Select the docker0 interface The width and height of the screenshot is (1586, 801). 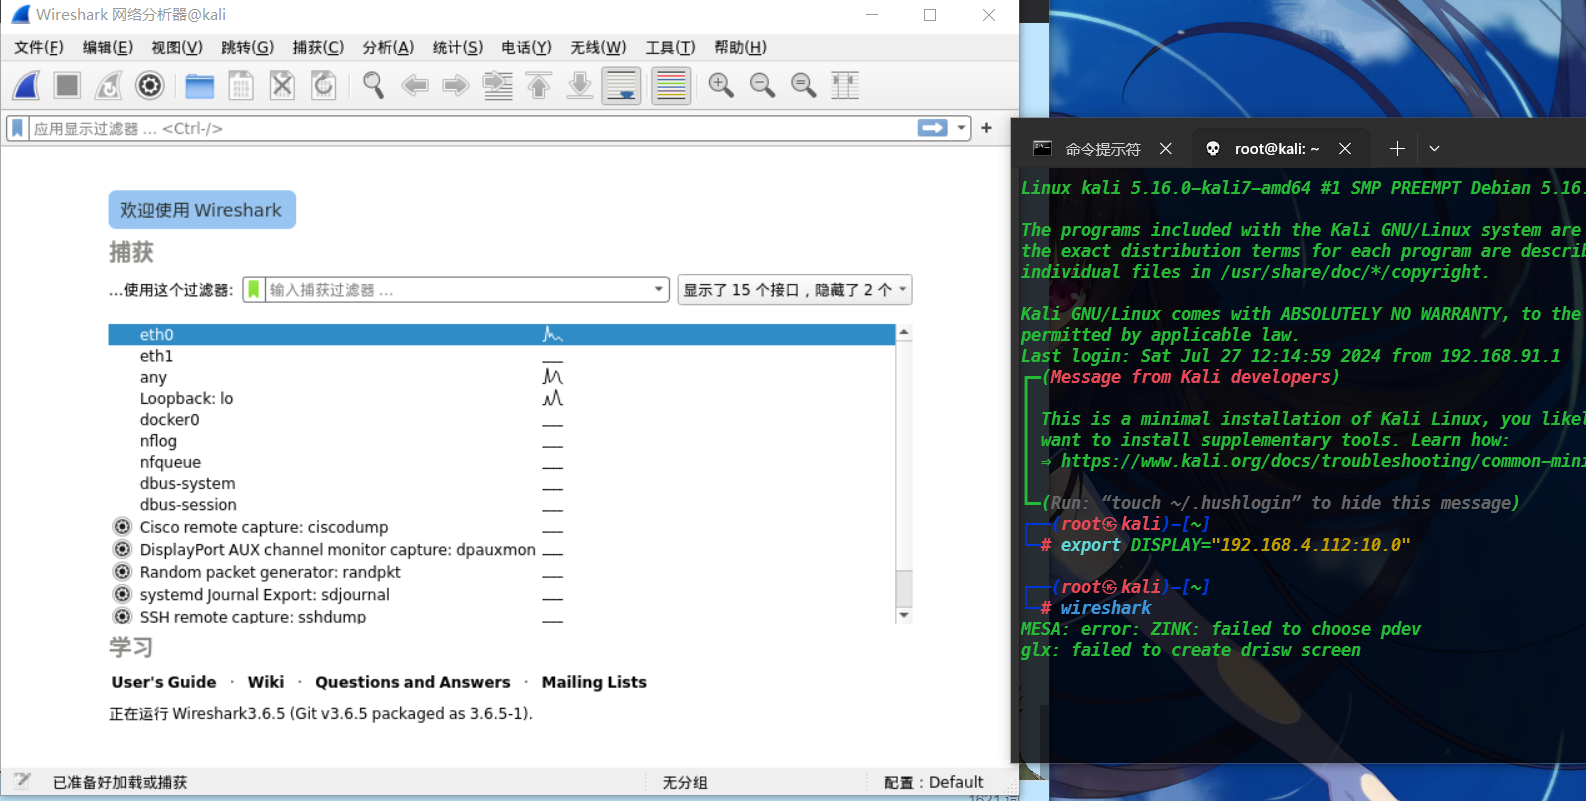pos(502,419)
